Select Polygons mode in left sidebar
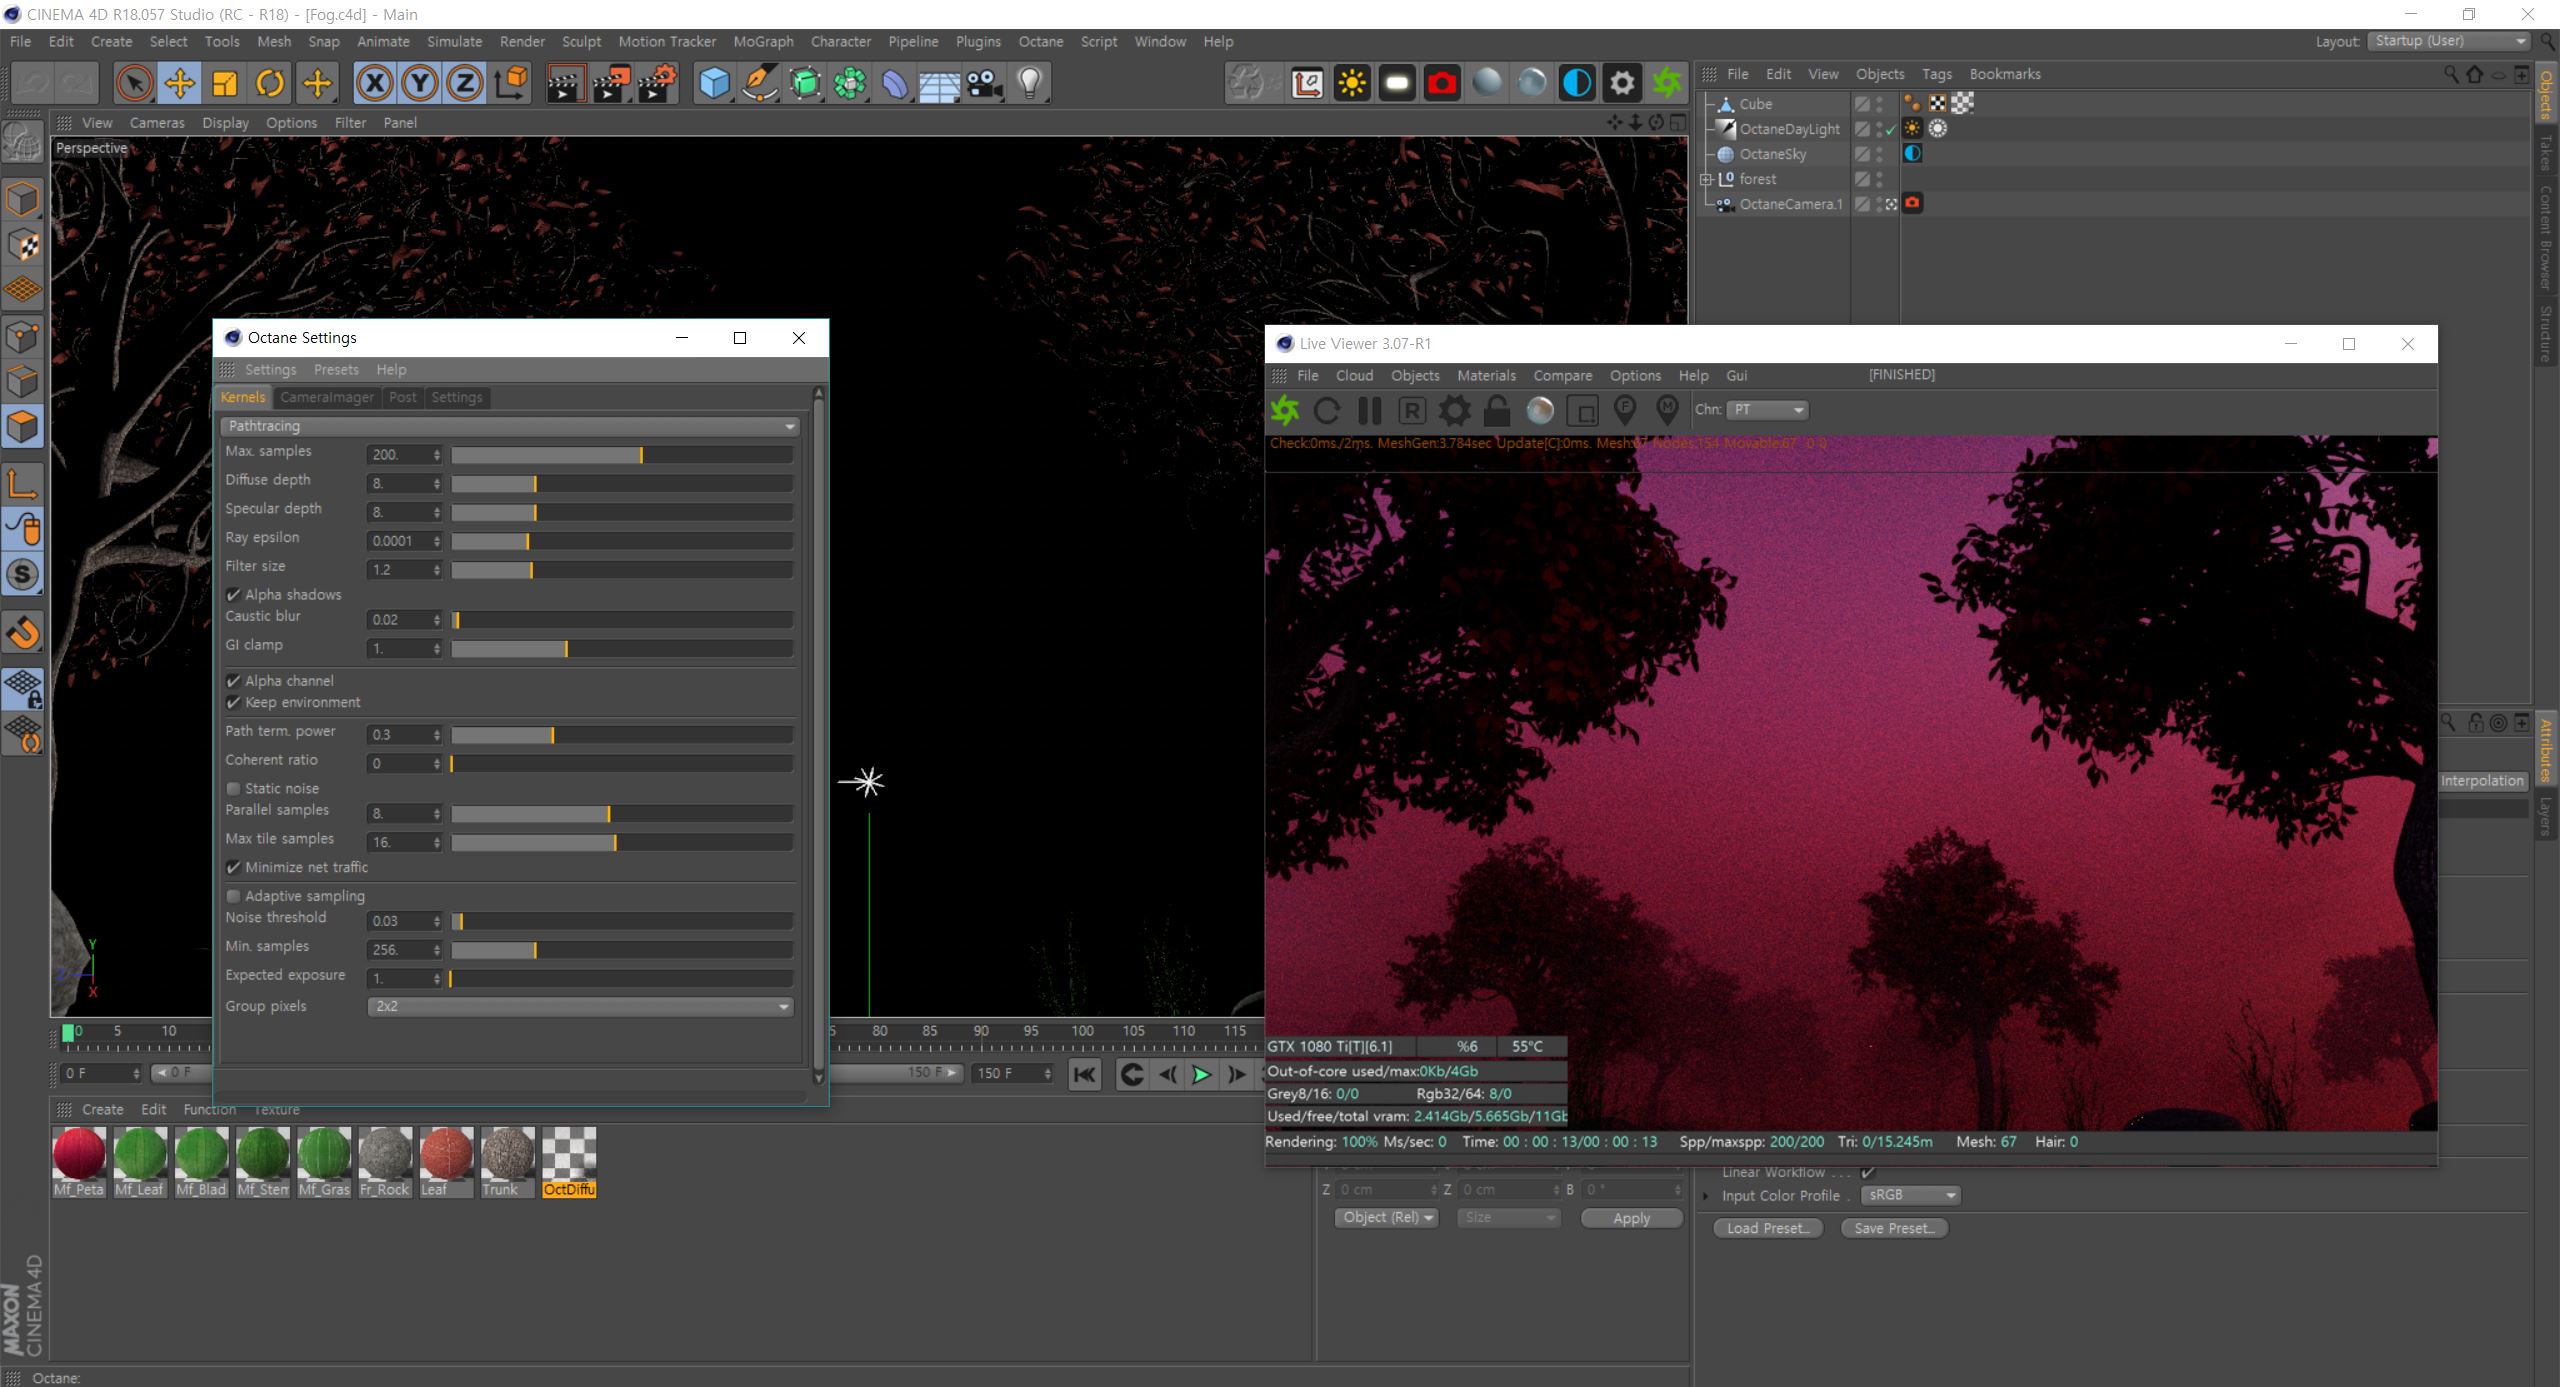The height and width of the screenshot is (1387, 2560). (22, 427)
